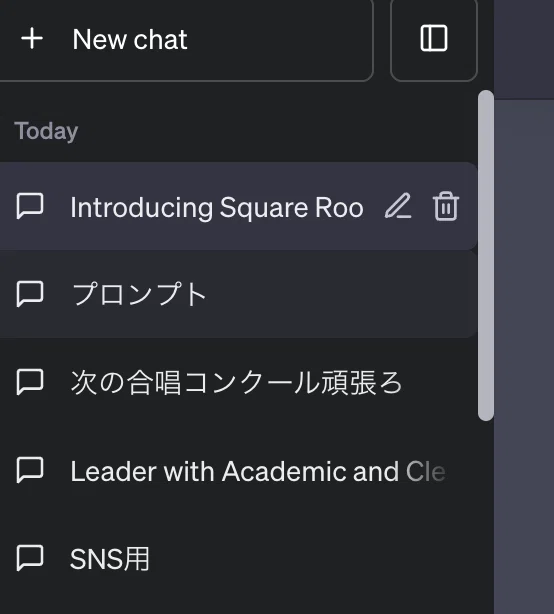Delete the Introducing Square Roo chat via trash
The height and width of the screenshot is (614, 554).
(x=446, y=206)
